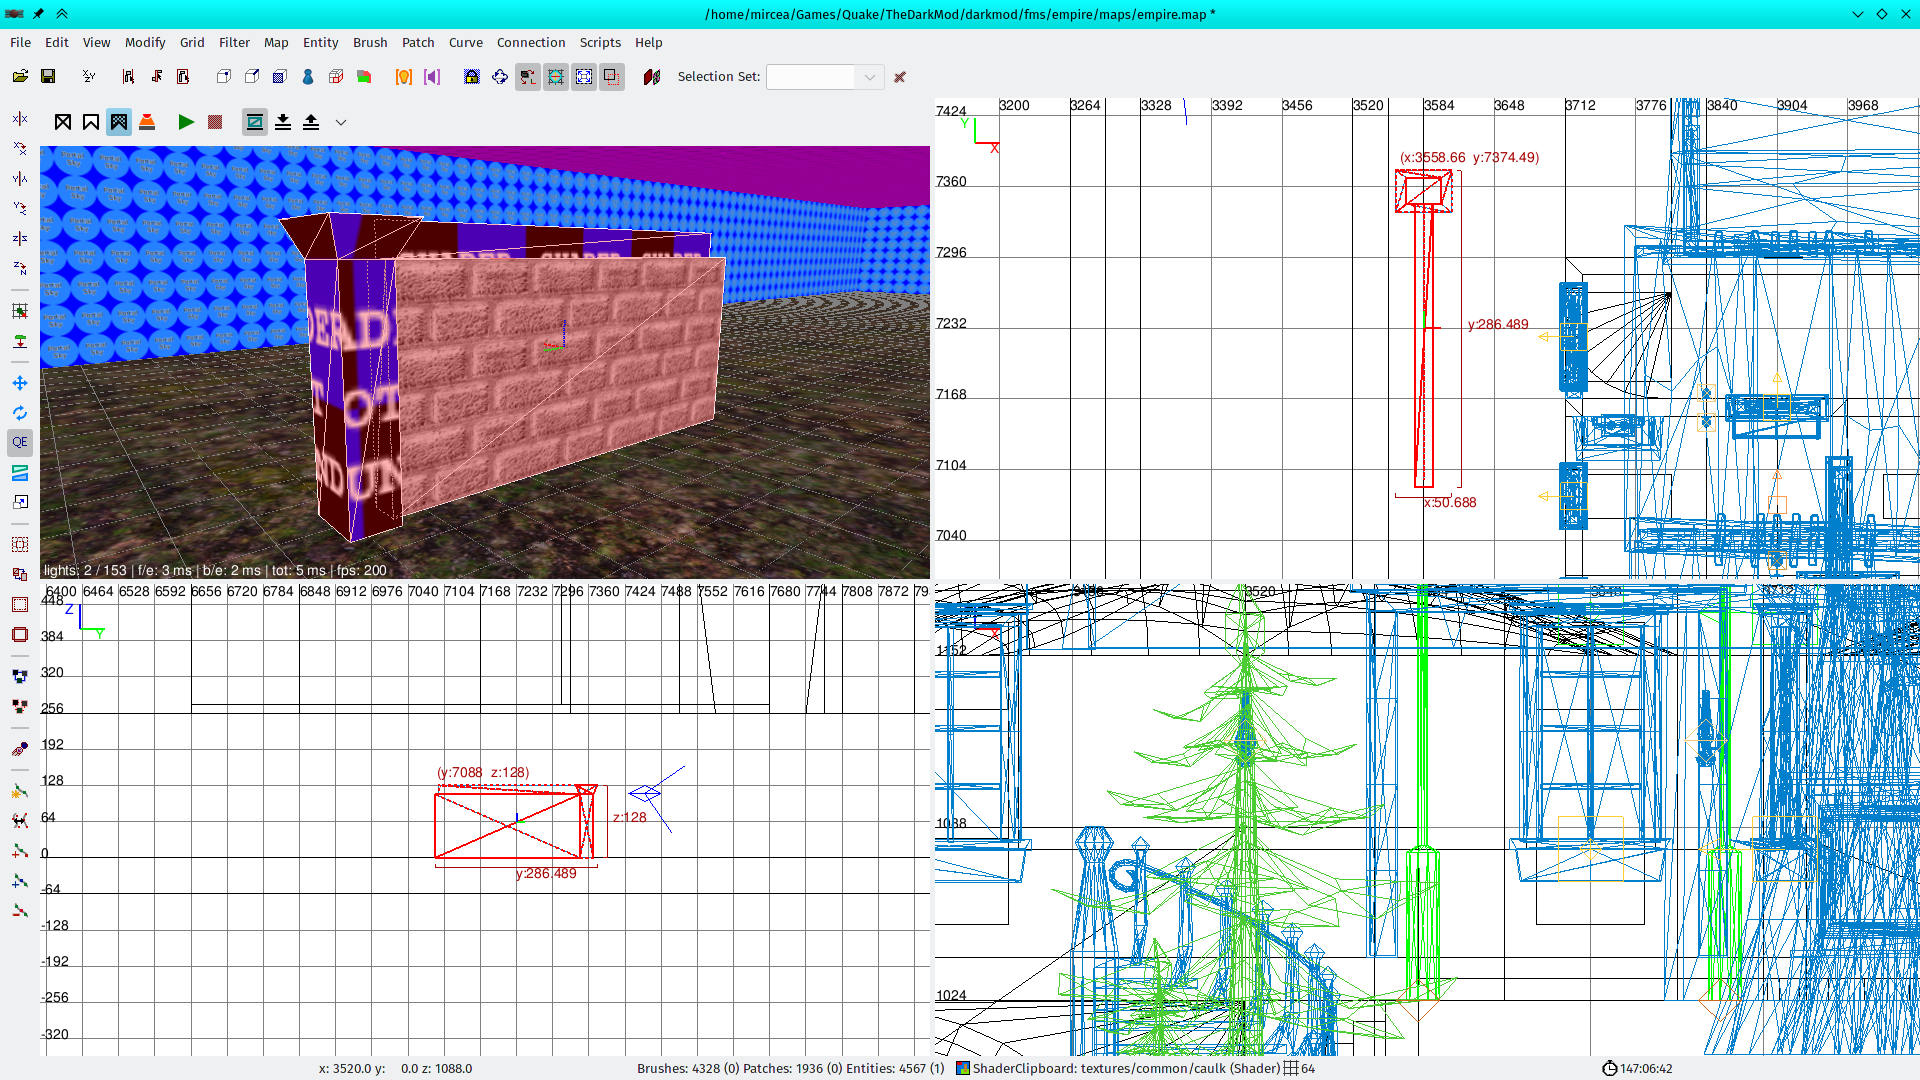Click the green Play render button
The height and width of the screenshot is (1080, 1920).
(x=186, y=122)
